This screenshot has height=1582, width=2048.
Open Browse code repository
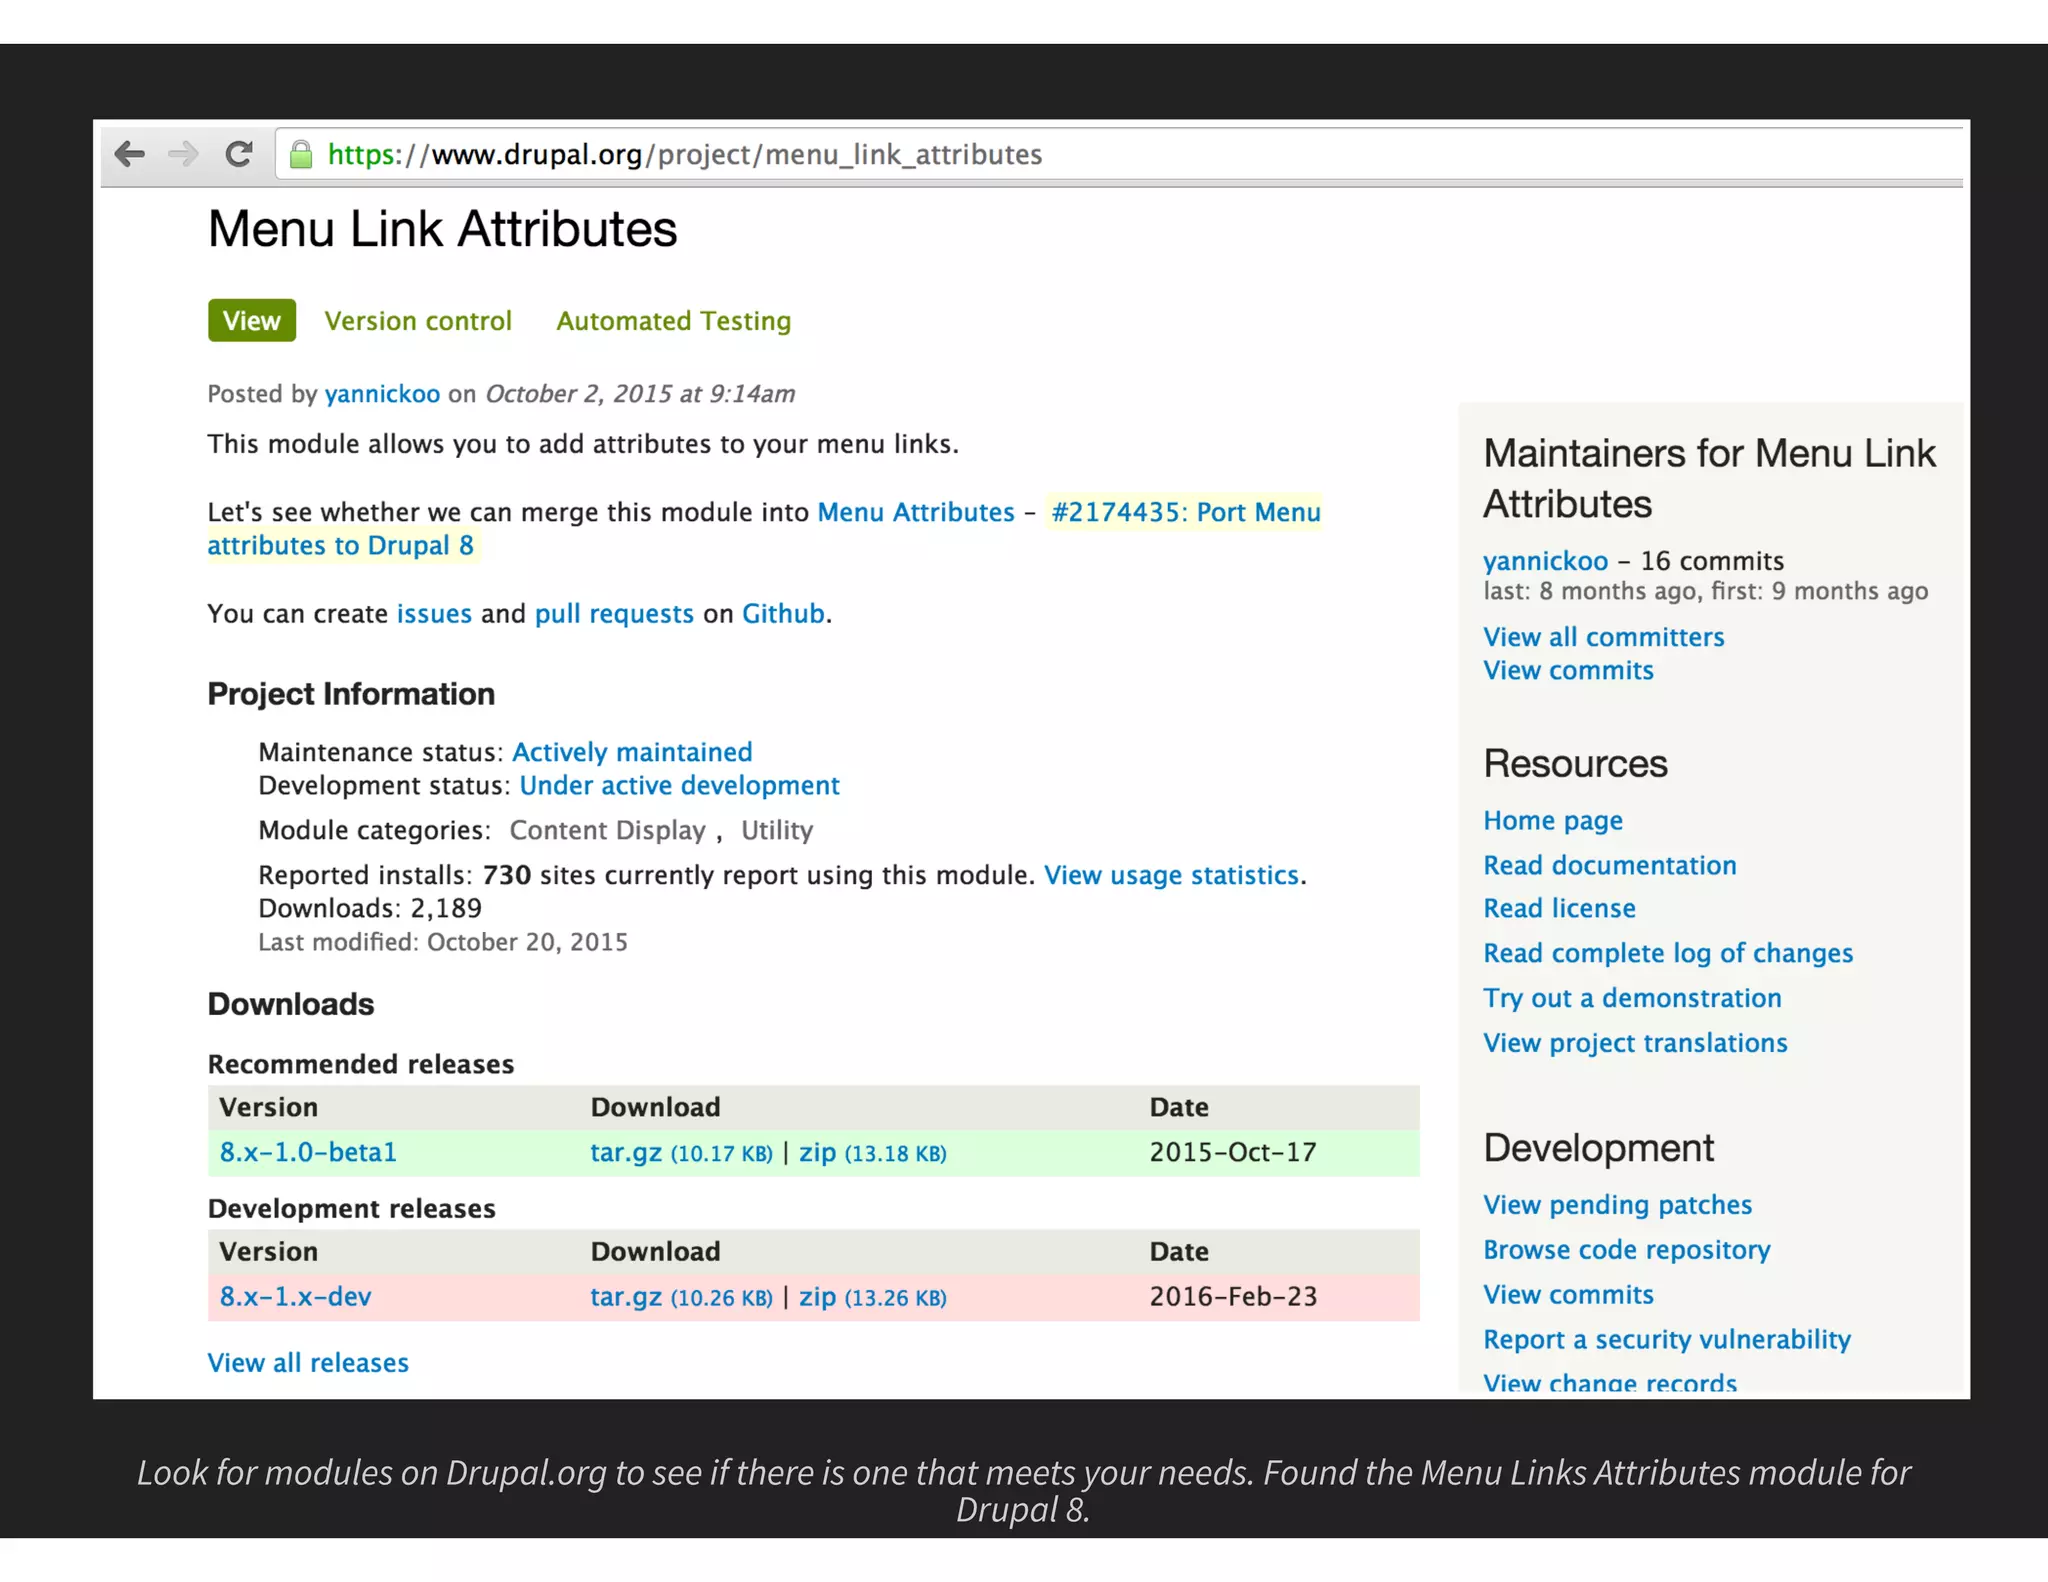click(x=1626, y=1250)
